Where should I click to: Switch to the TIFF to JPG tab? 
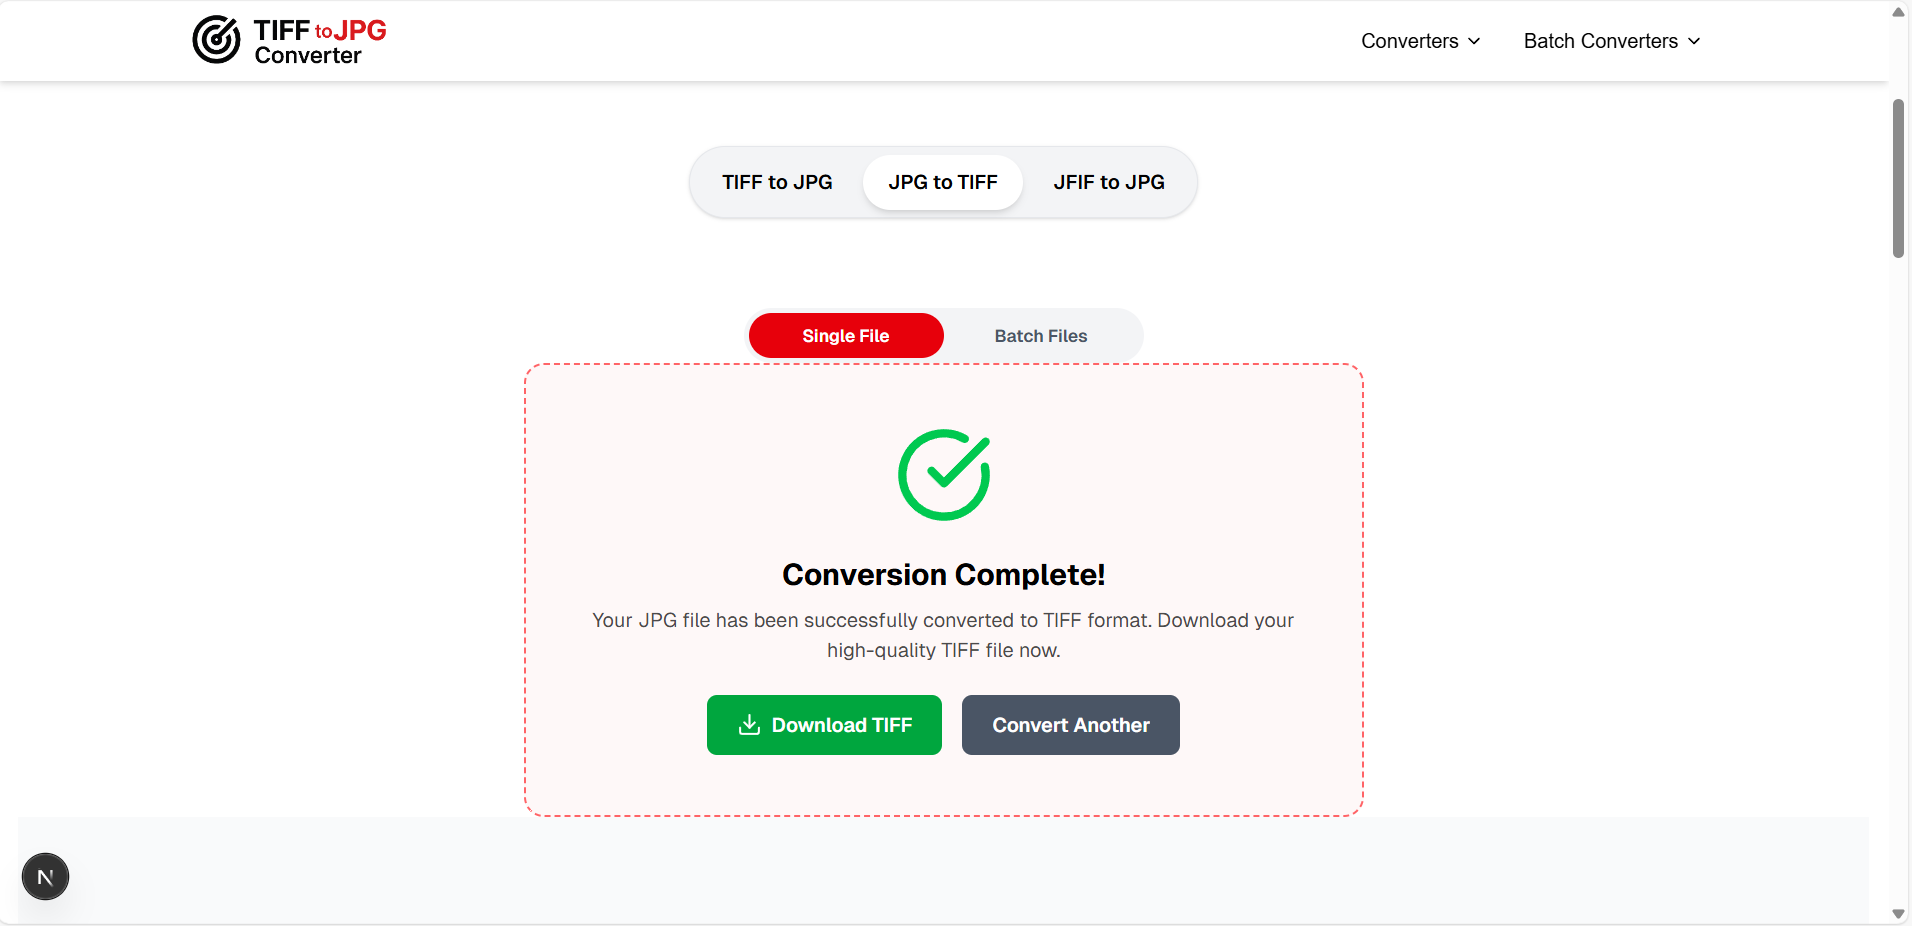coord(777,182)
